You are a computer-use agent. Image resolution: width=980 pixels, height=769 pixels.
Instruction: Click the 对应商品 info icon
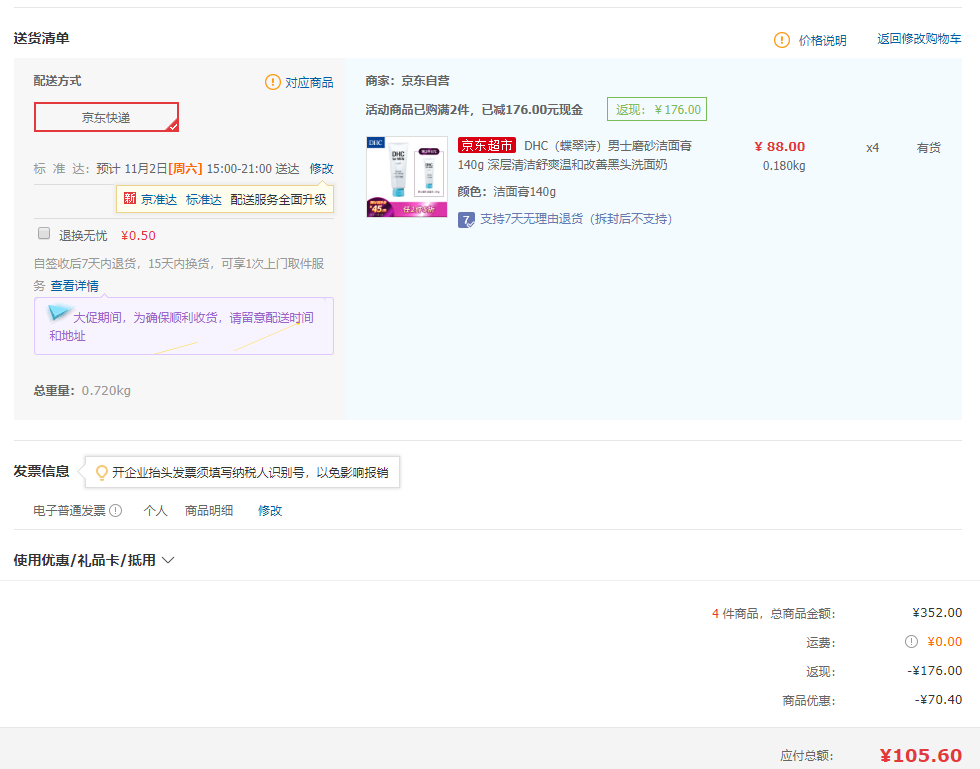(272, 82)
